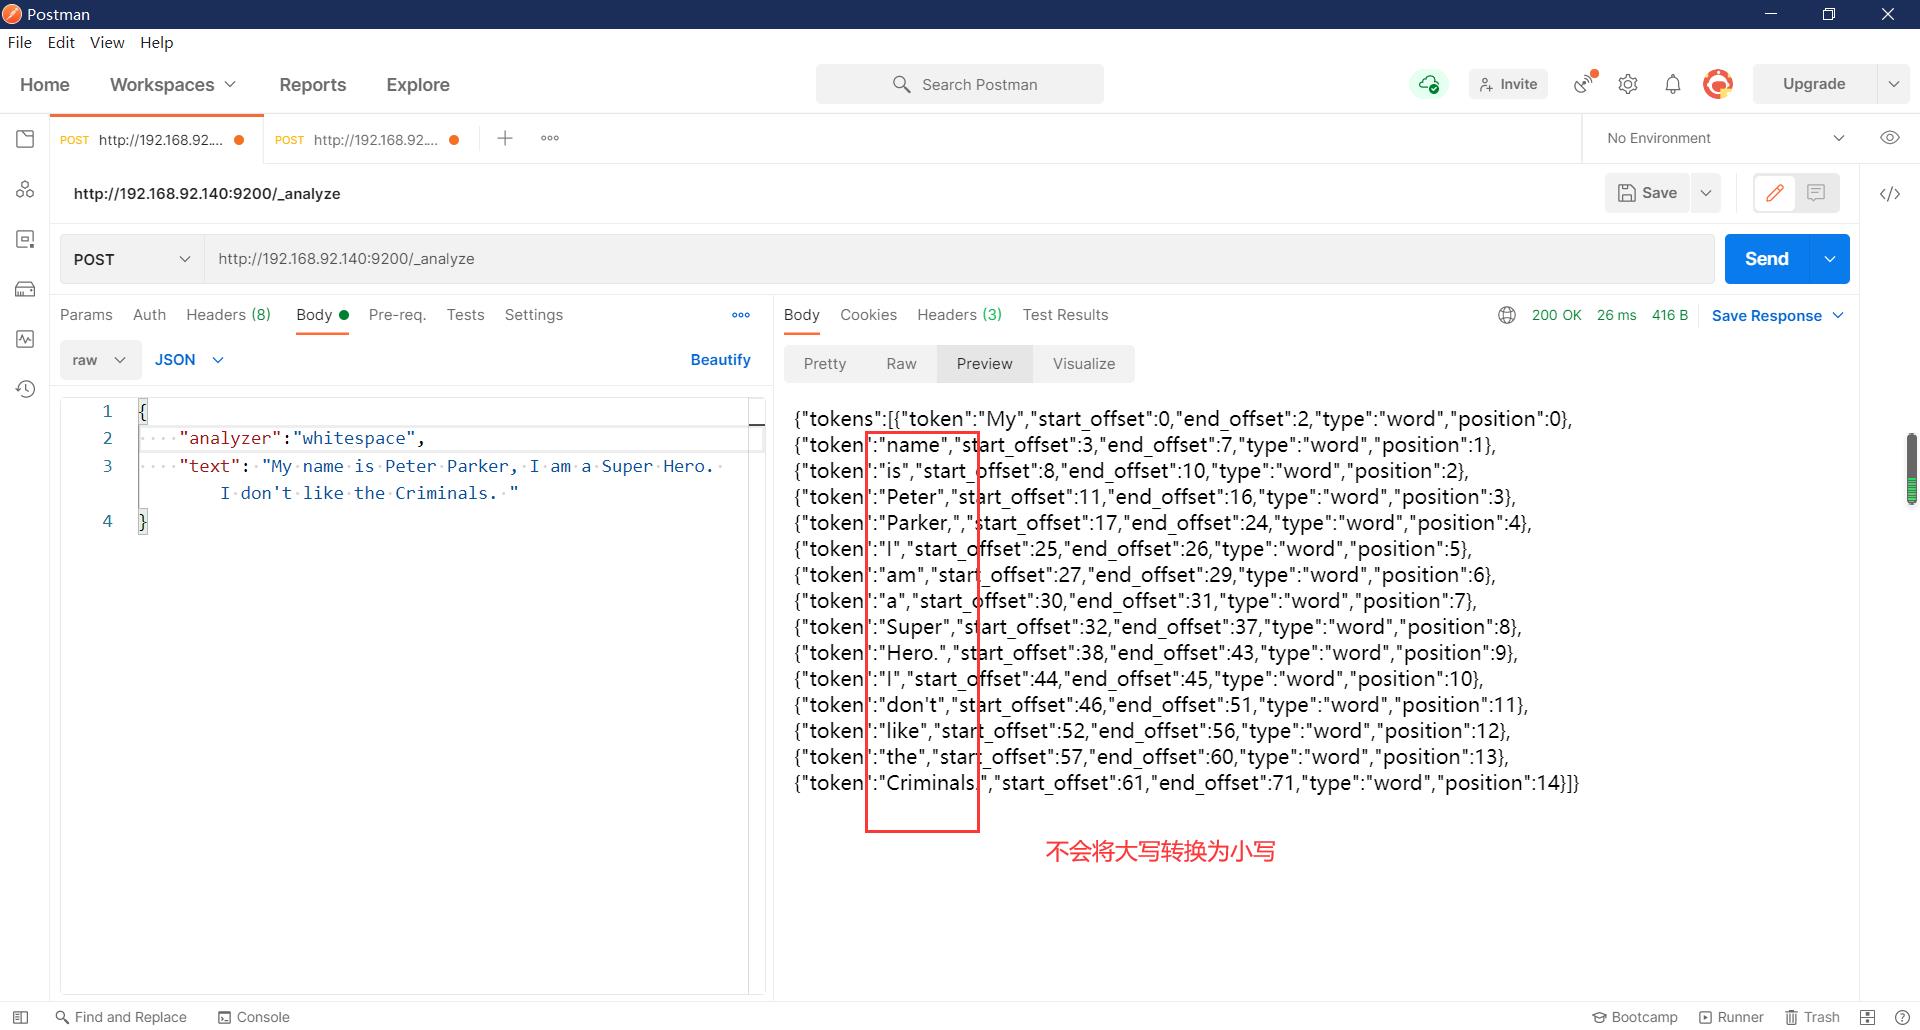The image size is (1920, 1030).
Task: Open the Edit menu
Action: coord(61,43)
